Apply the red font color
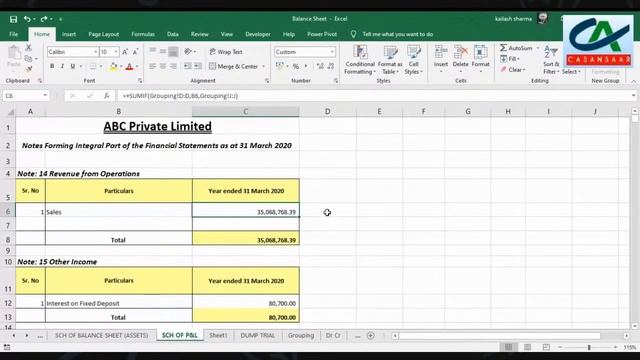This screenshot has width=640, height=360. click(x=129, y=66)
